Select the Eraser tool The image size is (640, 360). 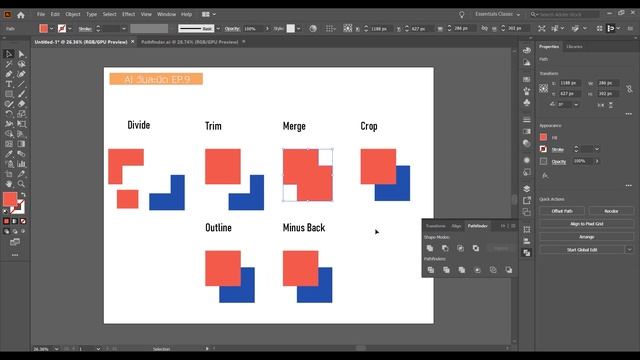tap(22, 104)
